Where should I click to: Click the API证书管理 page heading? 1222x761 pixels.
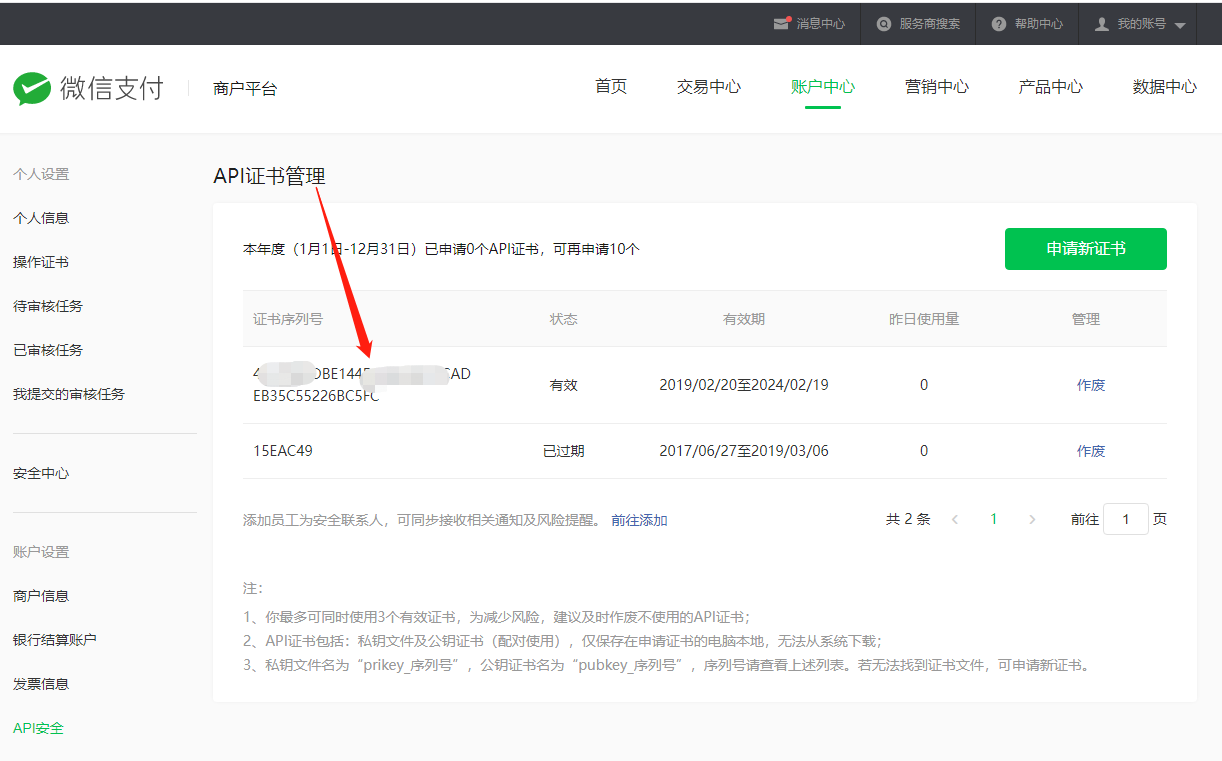coord(269,176)
